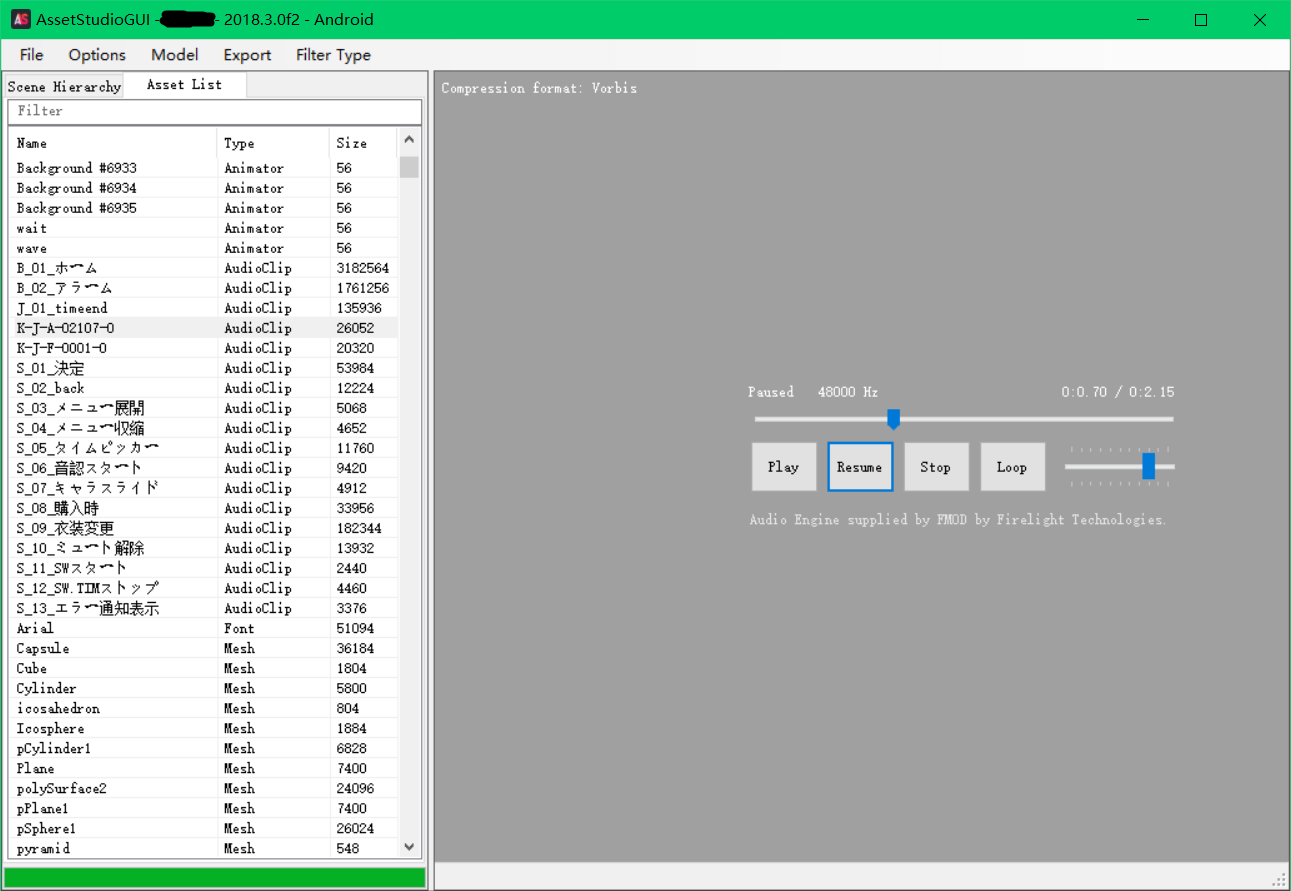
Task: Click the Filter input field
Action: click(215, 111)
